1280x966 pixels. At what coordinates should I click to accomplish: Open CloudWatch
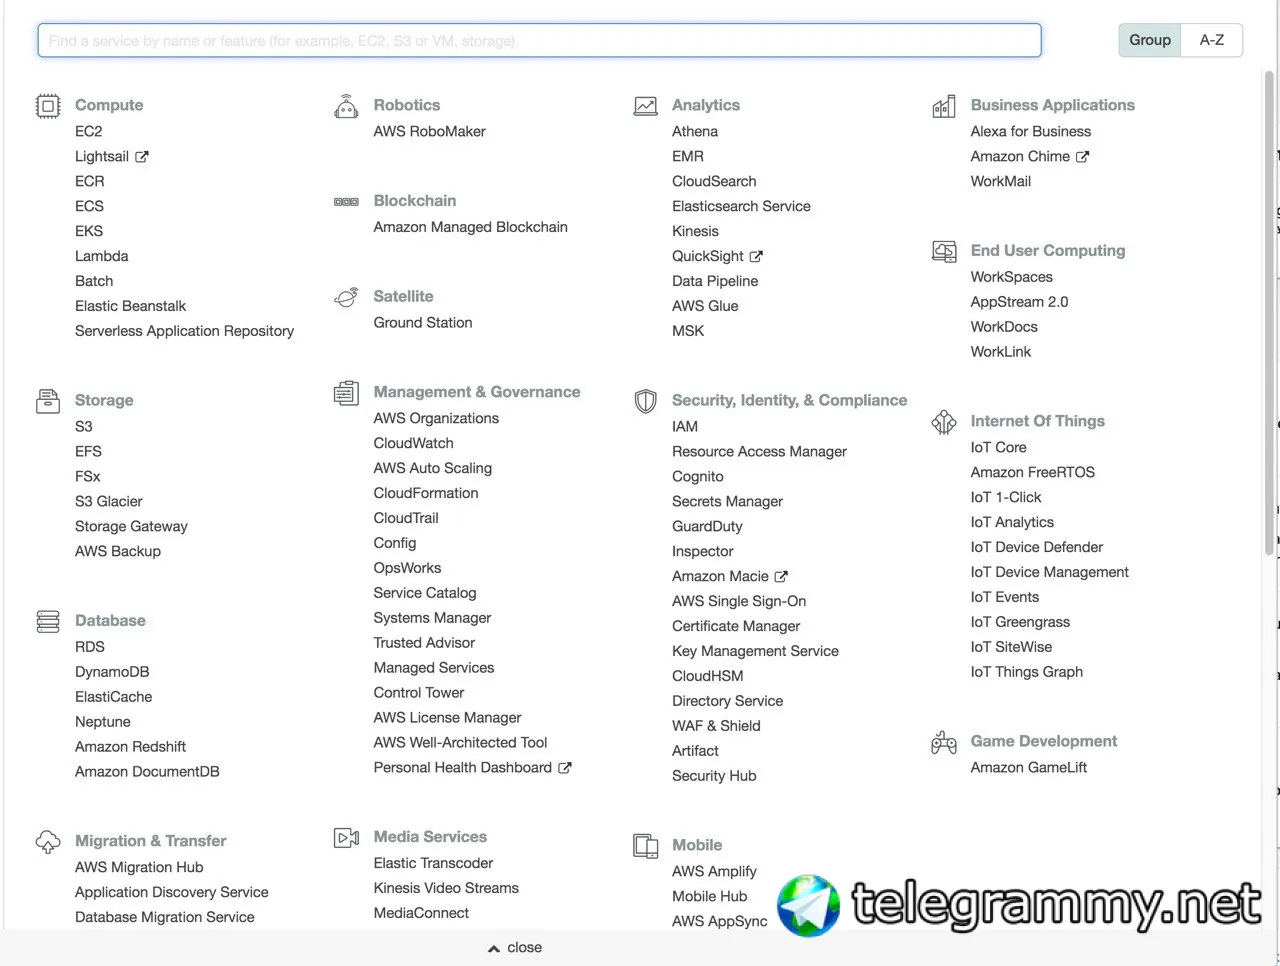[414, 443]
